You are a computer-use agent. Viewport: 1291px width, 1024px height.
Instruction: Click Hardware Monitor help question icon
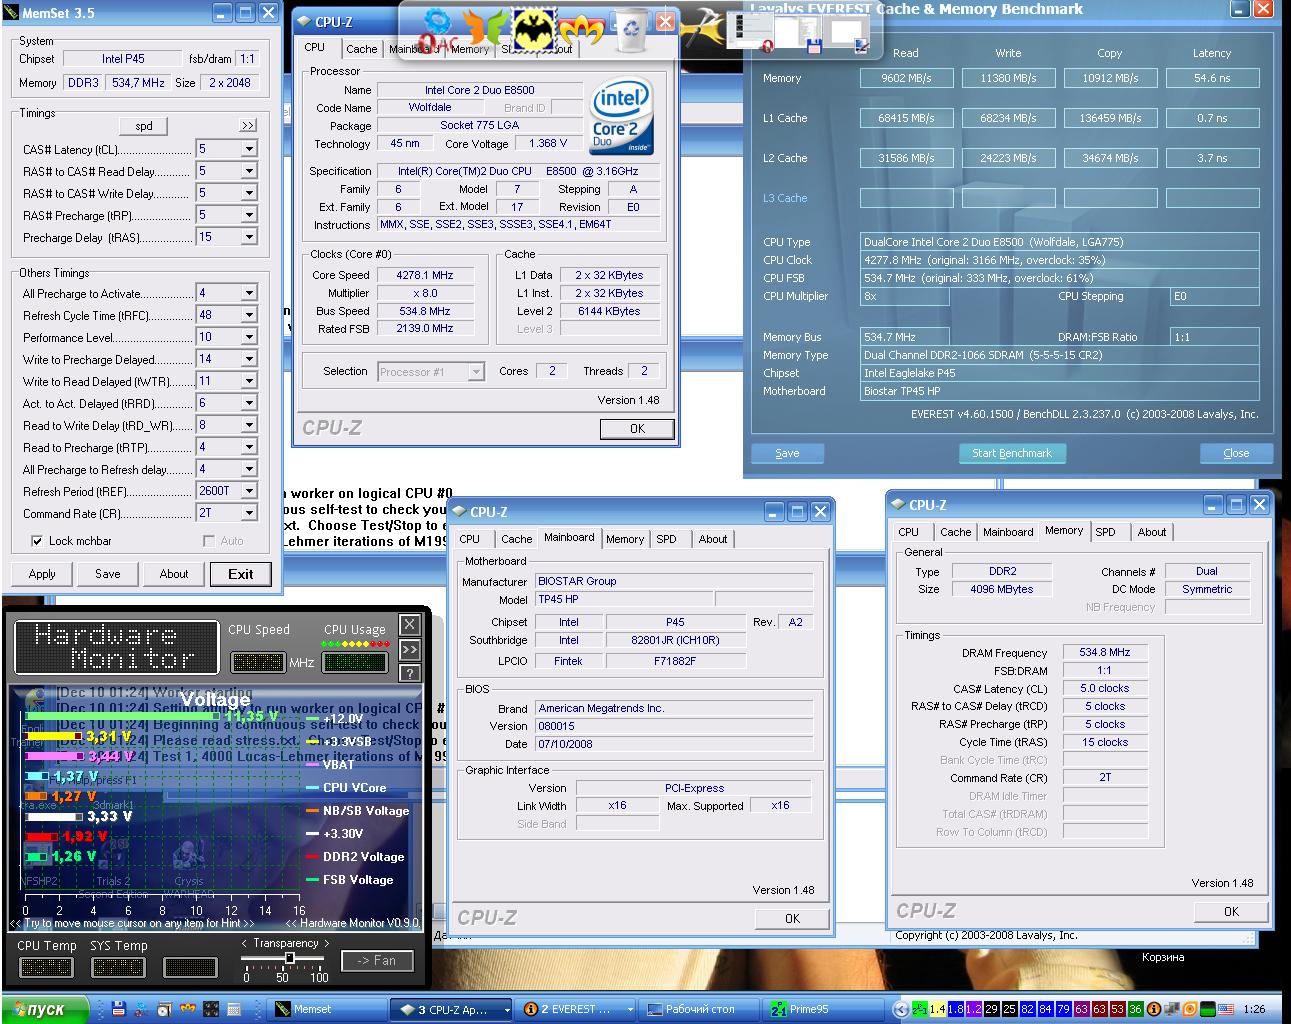409,673
